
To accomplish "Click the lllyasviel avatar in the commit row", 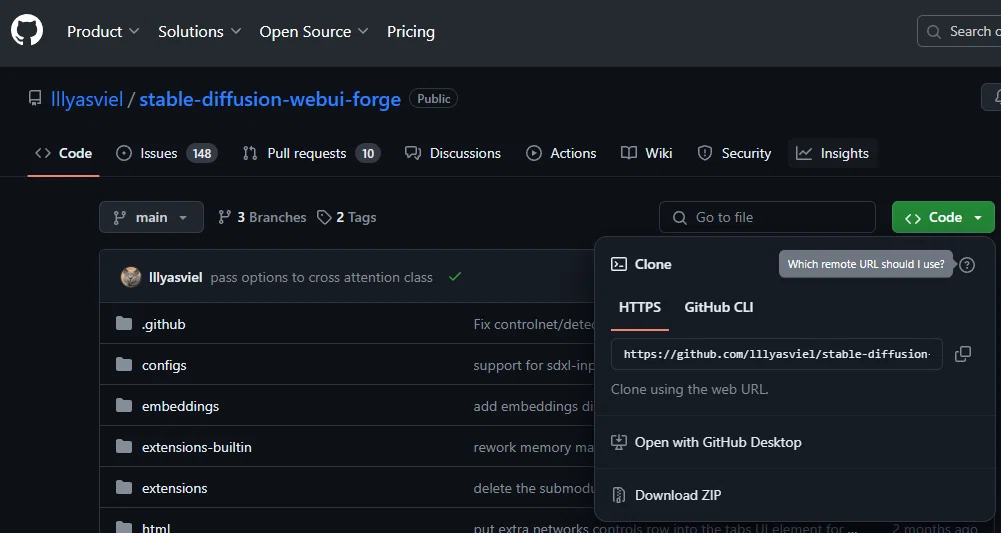I will (131, 277).
